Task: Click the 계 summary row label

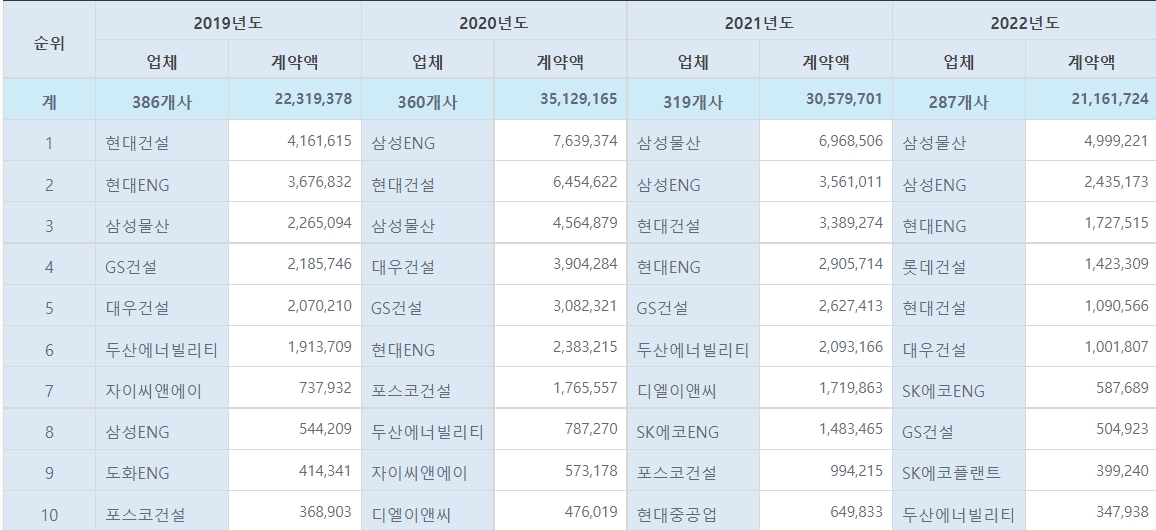Action: pos(49,100)
